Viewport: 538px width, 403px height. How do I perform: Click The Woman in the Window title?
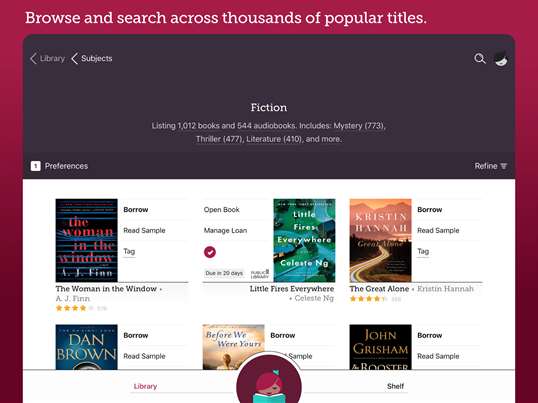106,289
